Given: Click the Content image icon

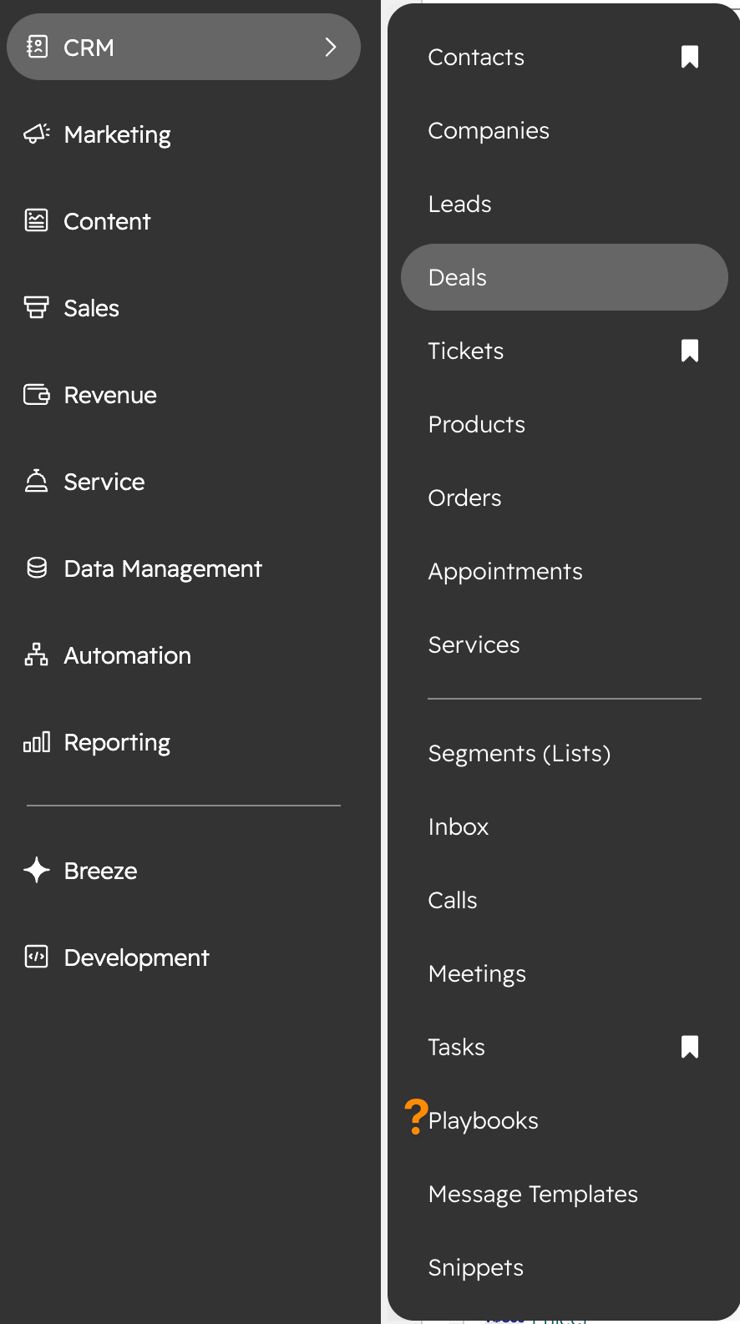Looking at the screenshot, I should pos(37,221).
